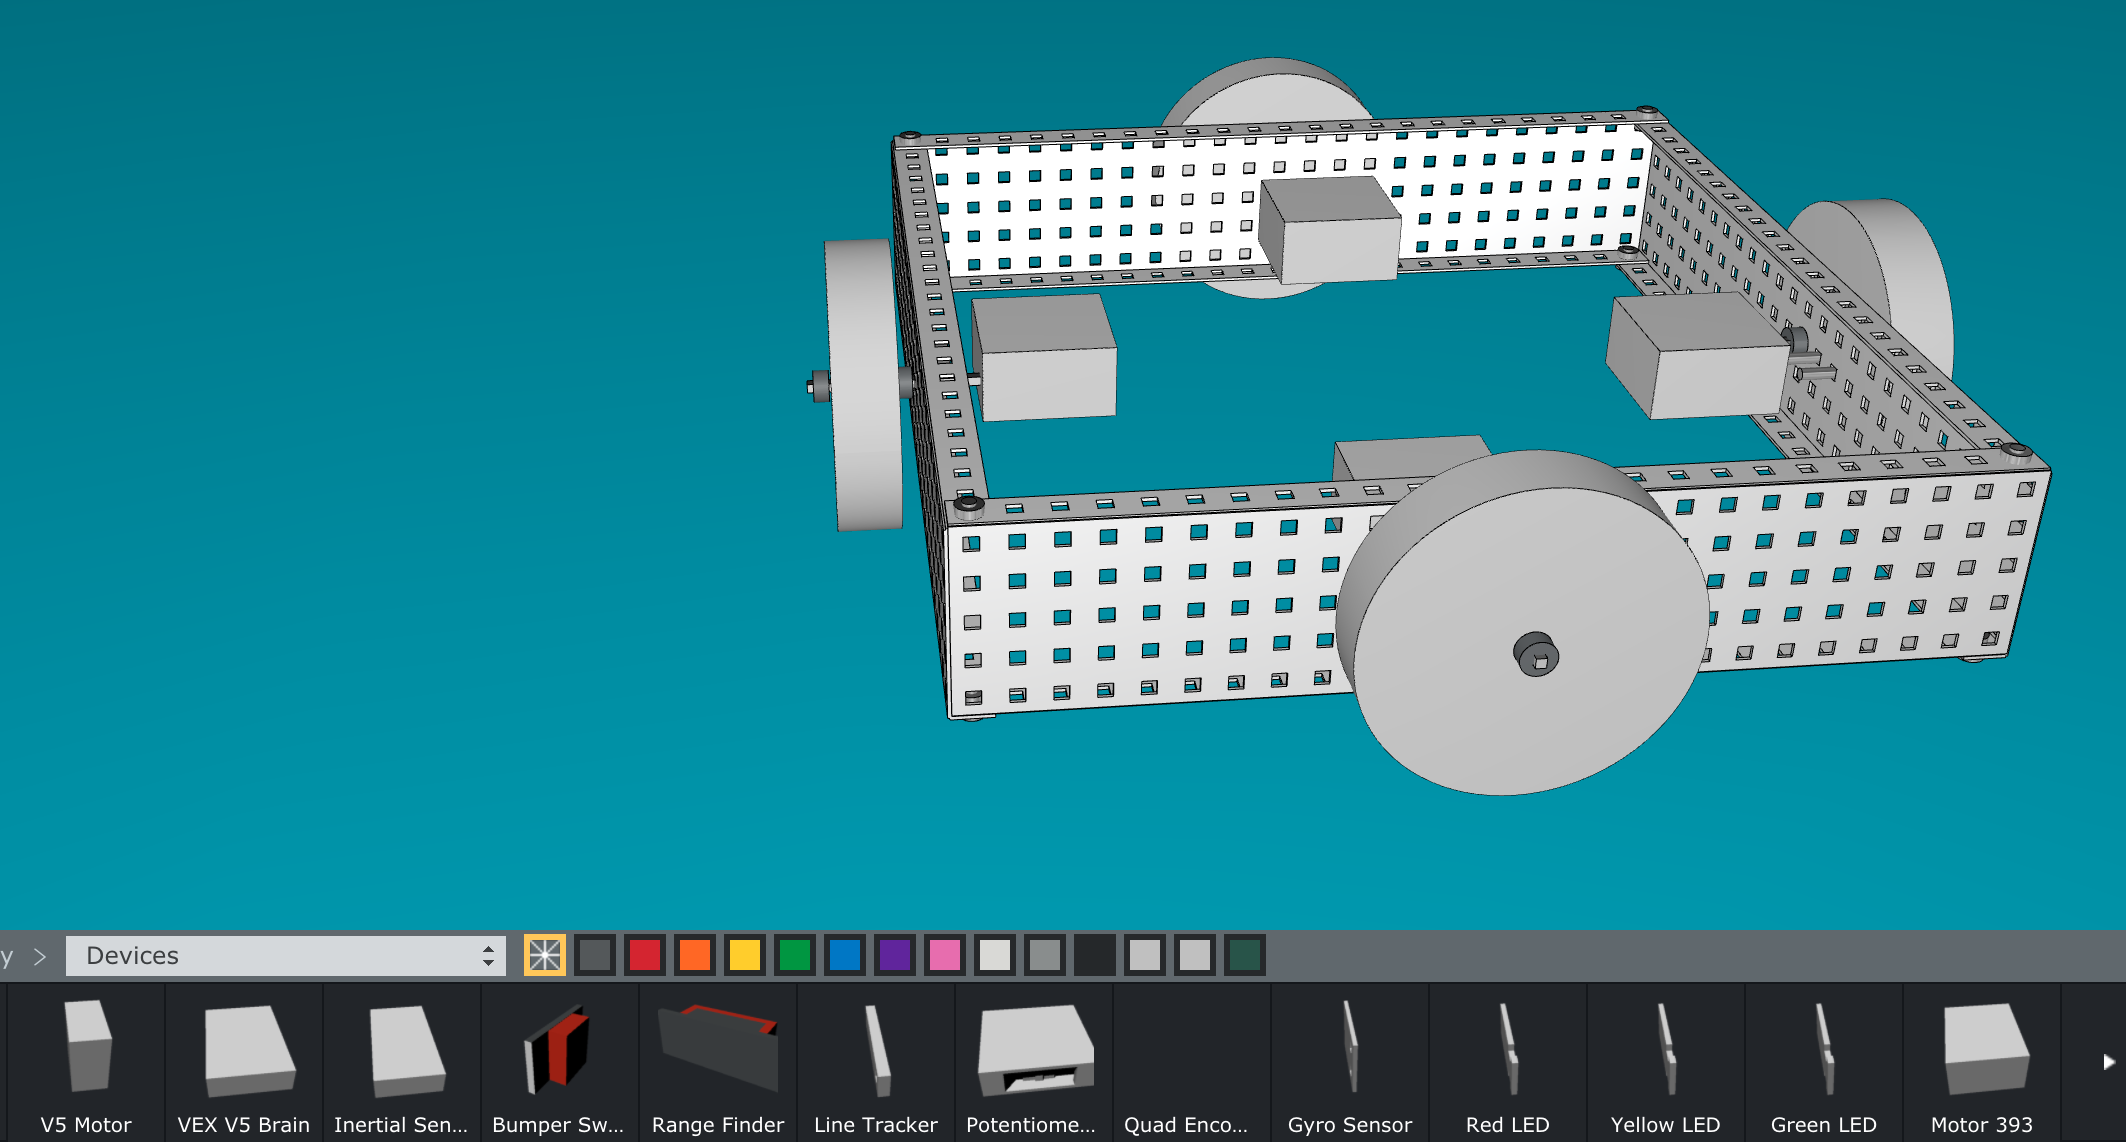Pick the orange color swatch
Image resolution: width=2126 pixels, height=1142 pixels.
(695, 955)
